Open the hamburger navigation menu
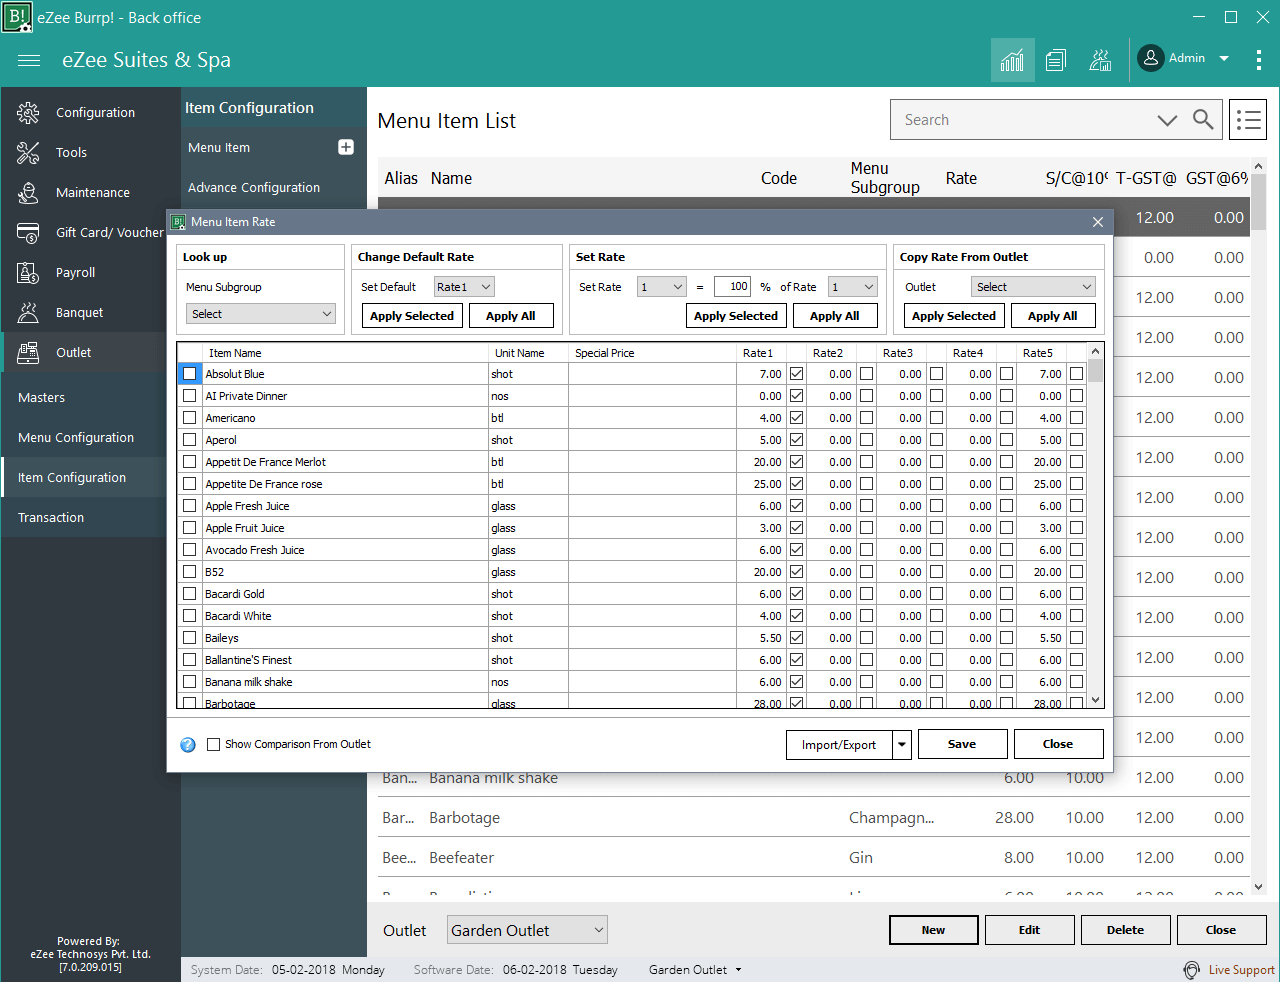This screenshot has height=982, width=1280. pyautogui.click(x=29, y=60)
